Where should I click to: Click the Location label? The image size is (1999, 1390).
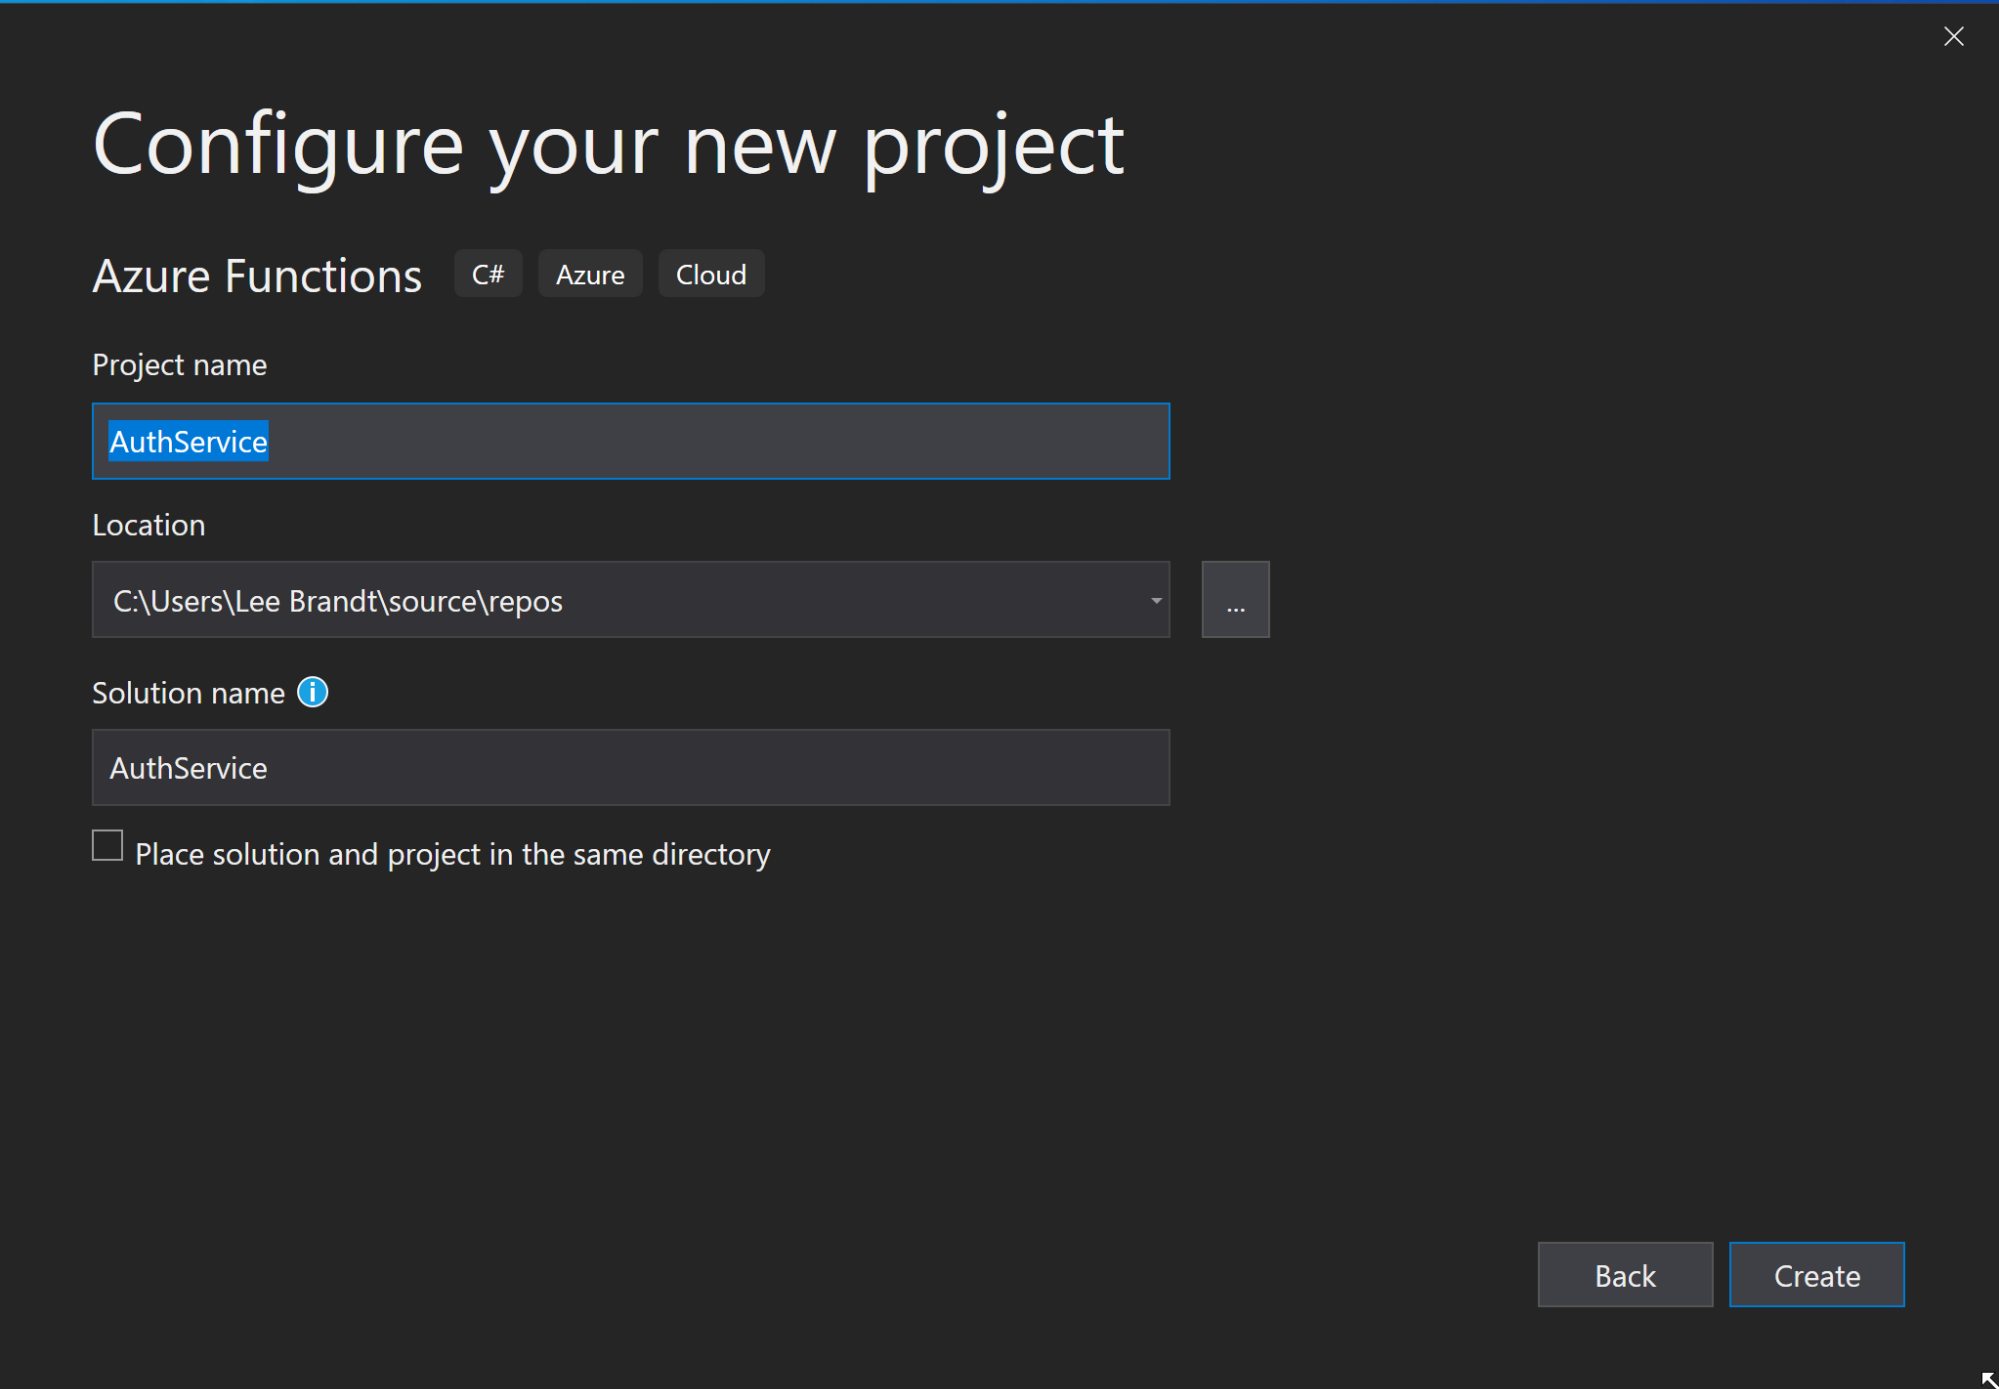tap(149, 525)
